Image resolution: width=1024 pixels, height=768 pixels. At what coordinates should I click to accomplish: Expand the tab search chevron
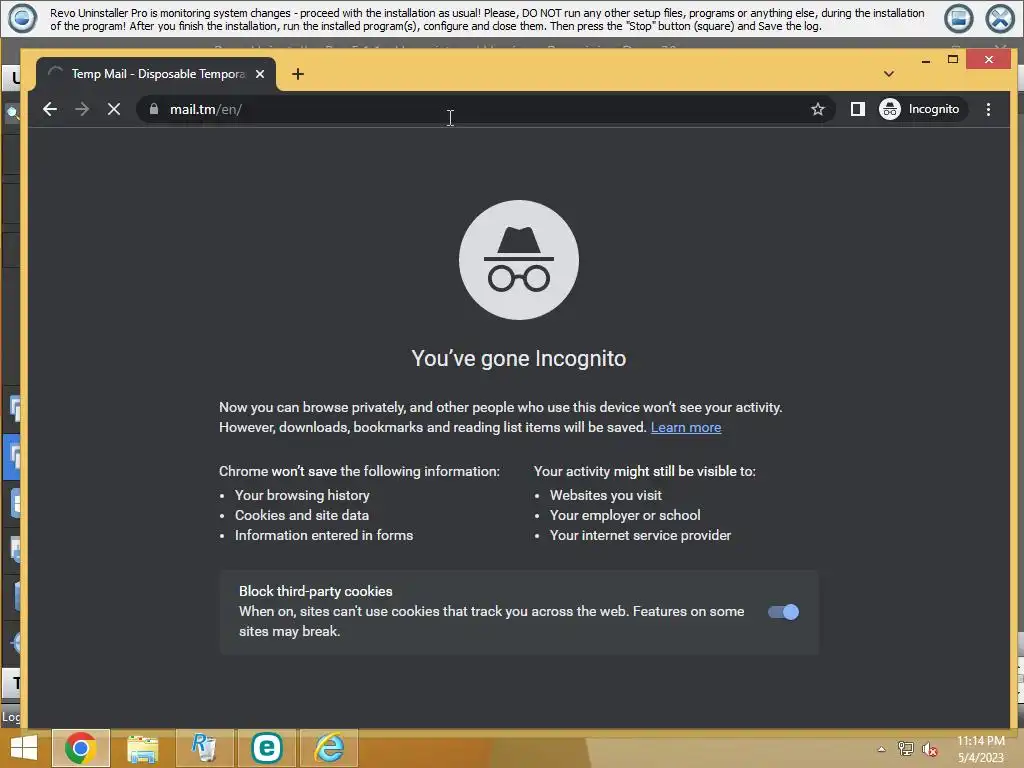coord(889,74)
